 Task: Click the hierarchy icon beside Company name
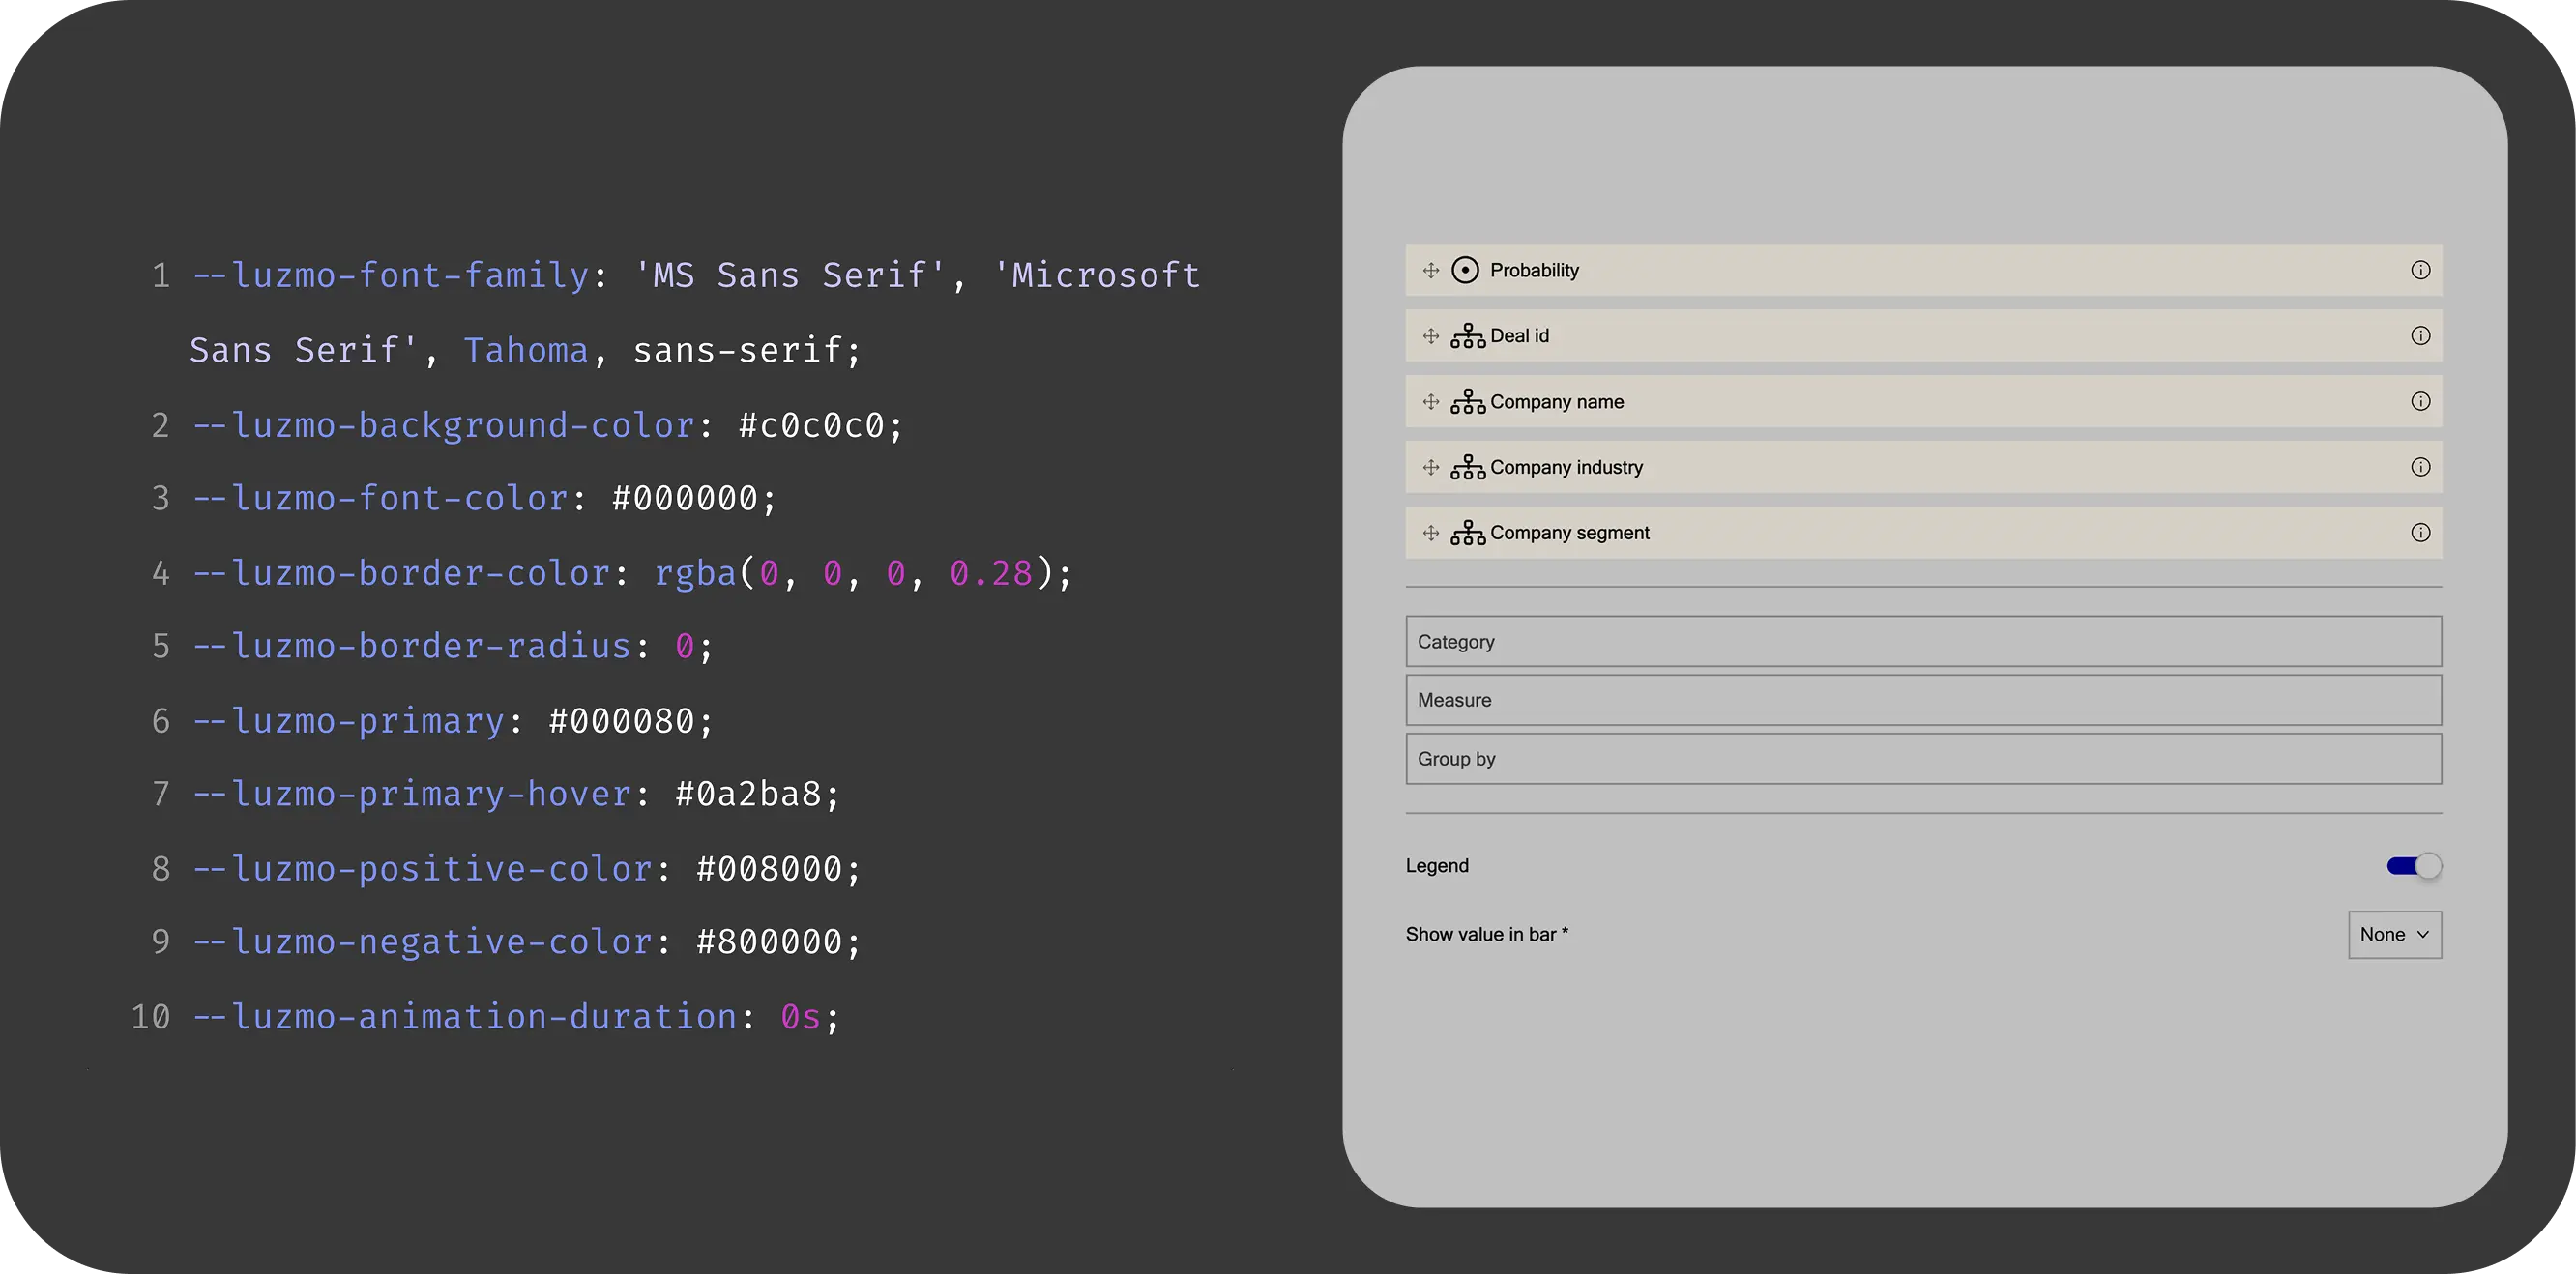click(x=1467, y=402)
